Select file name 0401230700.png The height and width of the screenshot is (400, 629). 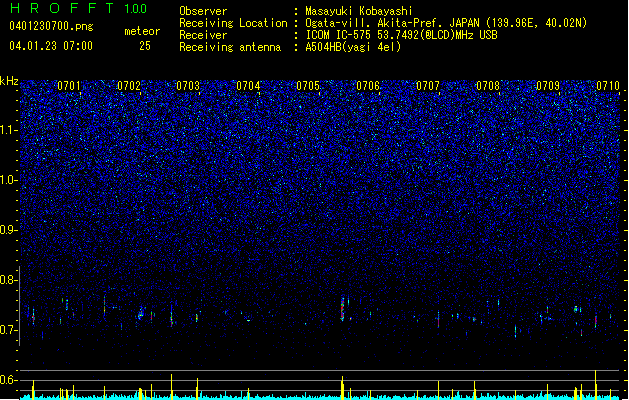51,26
